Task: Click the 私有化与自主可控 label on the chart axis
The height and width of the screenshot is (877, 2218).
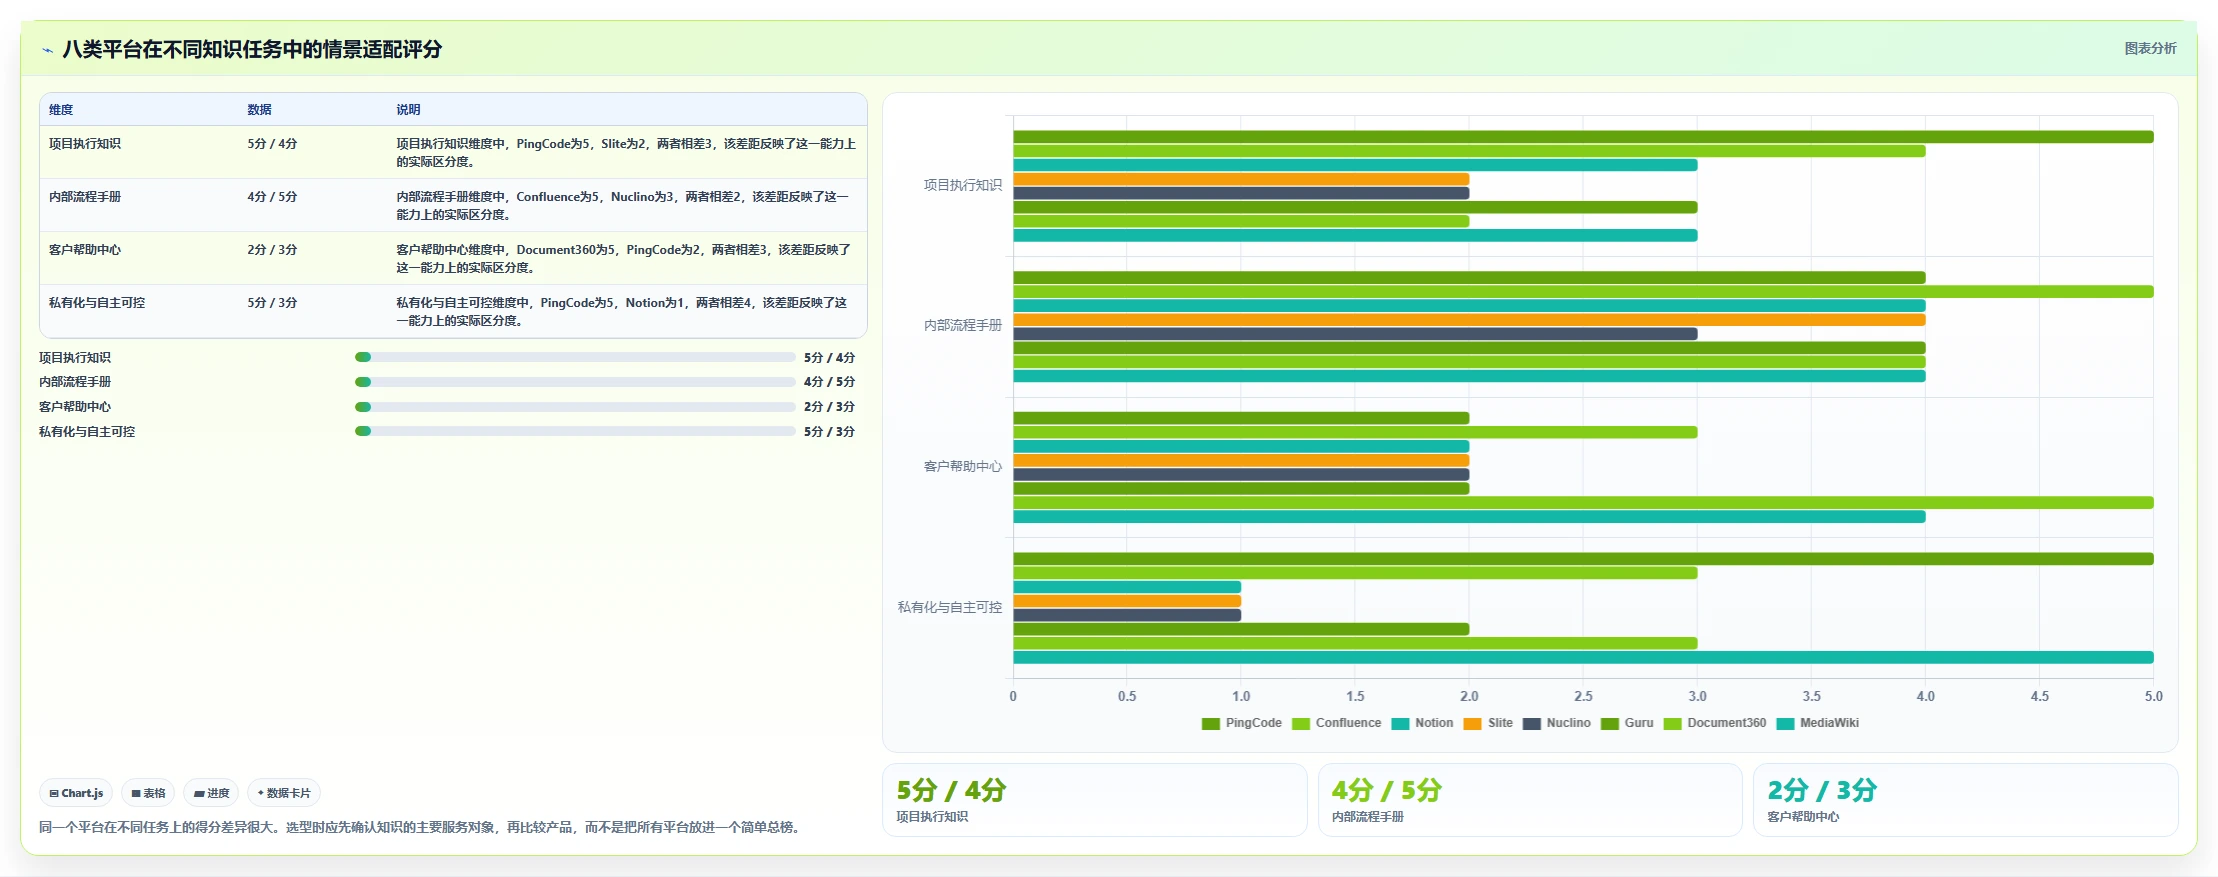Action: tap(949, 607)
